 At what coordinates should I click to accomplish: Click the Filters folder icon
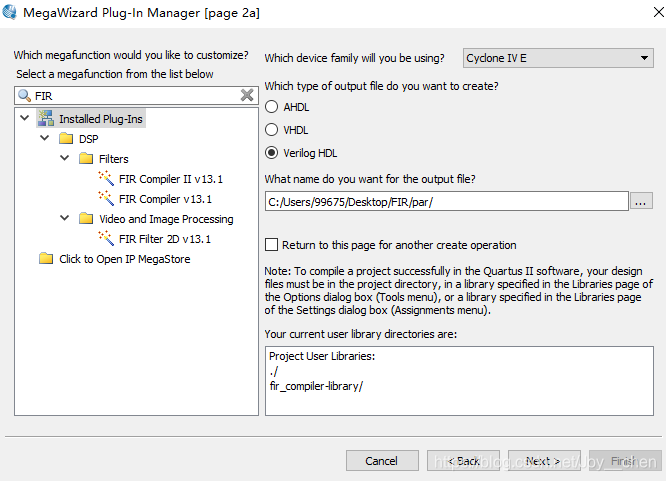coord(86,158)
